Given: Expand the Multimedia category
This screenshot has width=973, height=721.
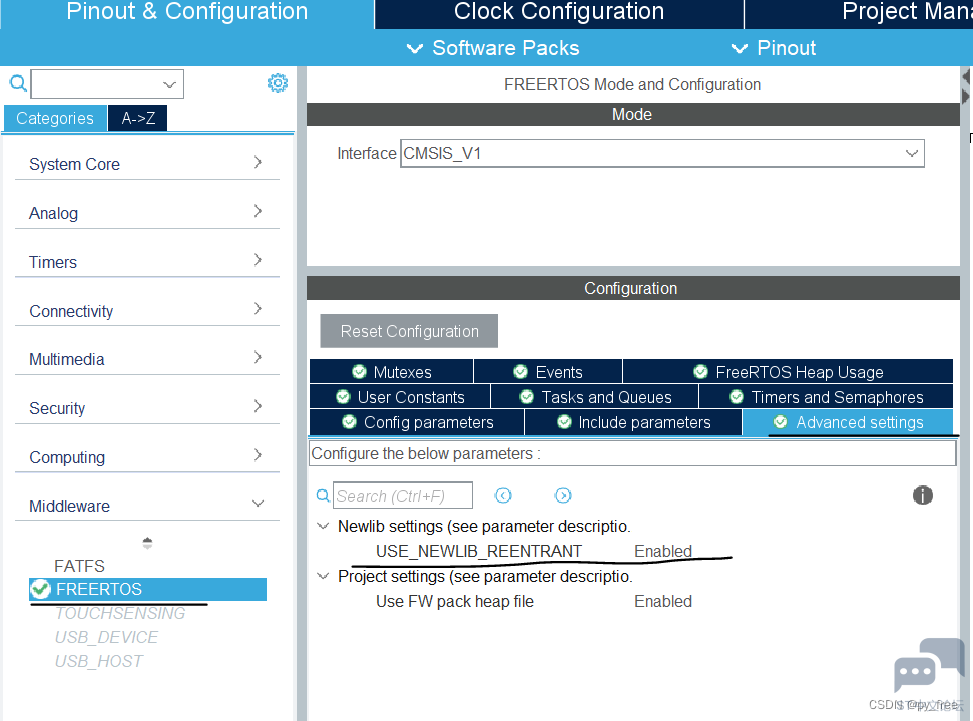Looking at the screenshot, I should [147, 359].
